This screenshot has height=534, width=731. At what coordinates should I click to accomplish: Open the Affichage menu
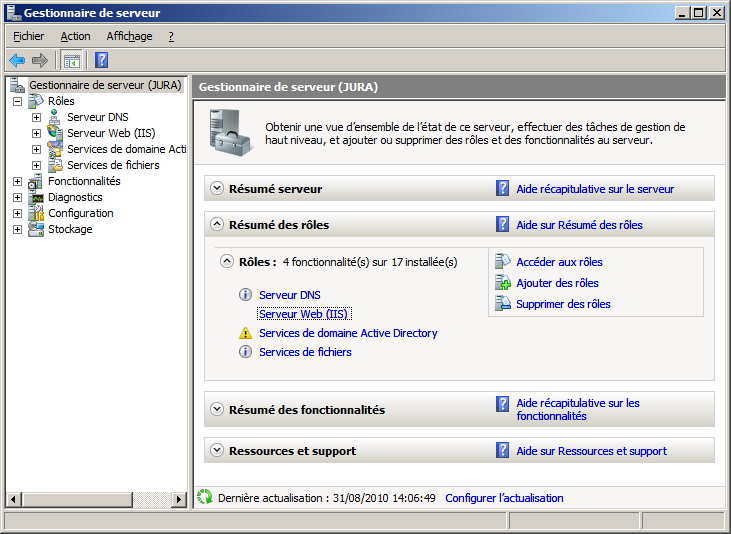point(129,36)
